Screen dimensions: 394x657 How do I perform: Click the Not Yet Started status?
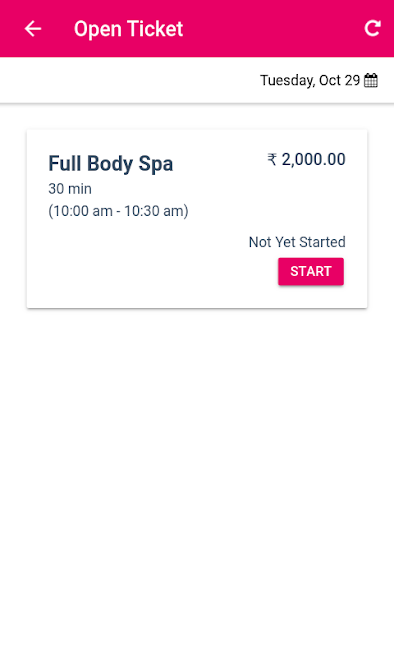(x=297, y=242)
